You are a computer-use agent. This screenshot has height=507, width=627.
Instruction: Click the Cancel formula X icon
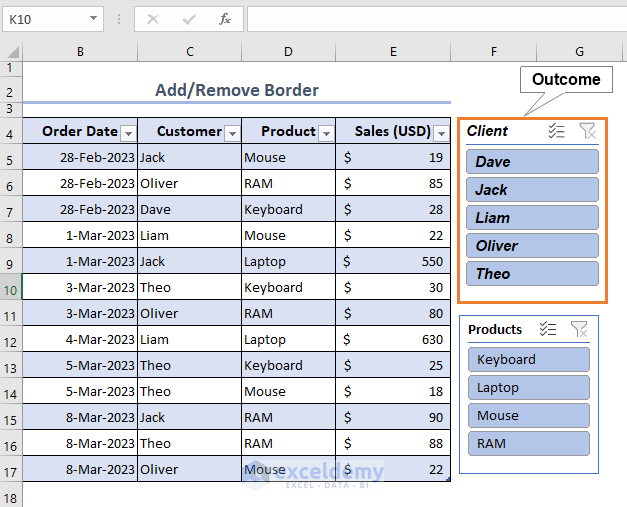click(x=153, y=19)
